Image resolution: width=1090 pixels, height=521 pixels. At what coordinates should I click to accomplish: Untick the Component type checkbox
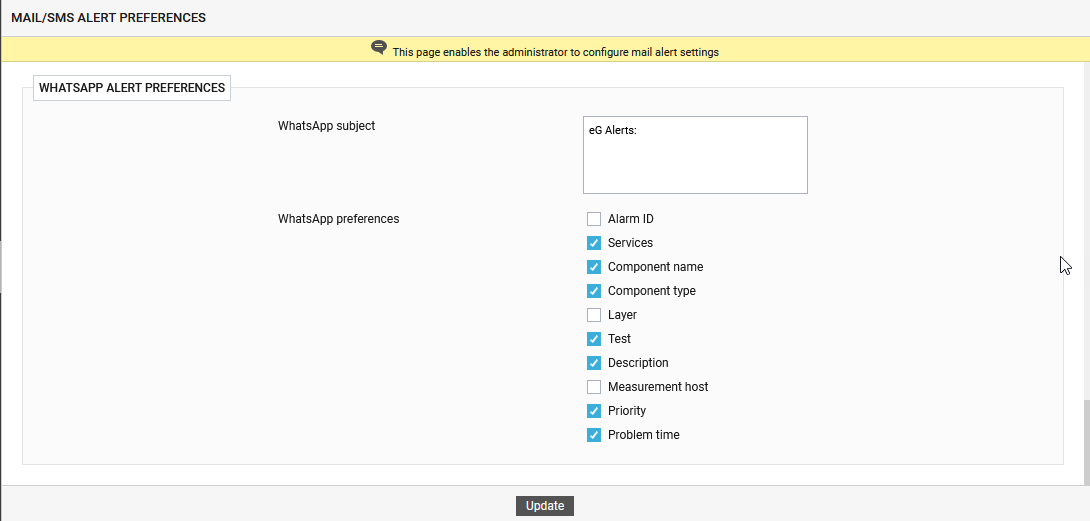coord(594,291)
